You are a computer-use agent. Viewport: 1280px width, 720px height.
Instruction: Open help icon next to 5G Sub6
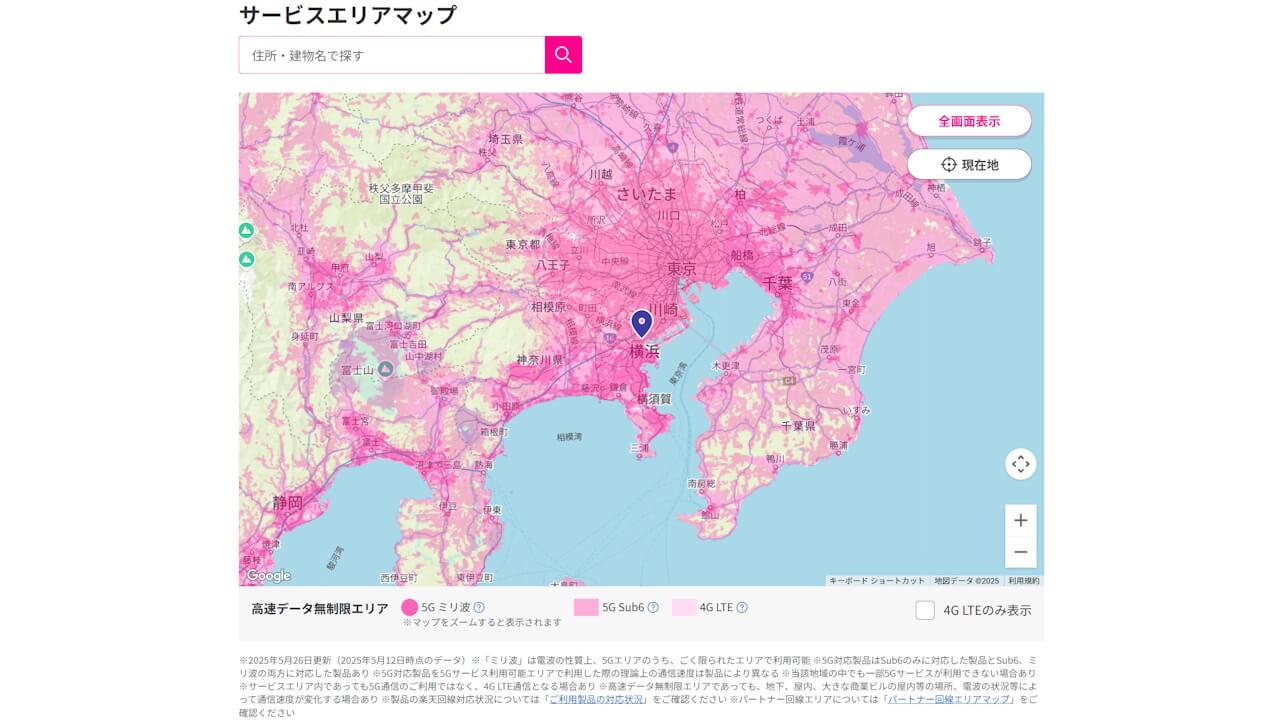653,607
